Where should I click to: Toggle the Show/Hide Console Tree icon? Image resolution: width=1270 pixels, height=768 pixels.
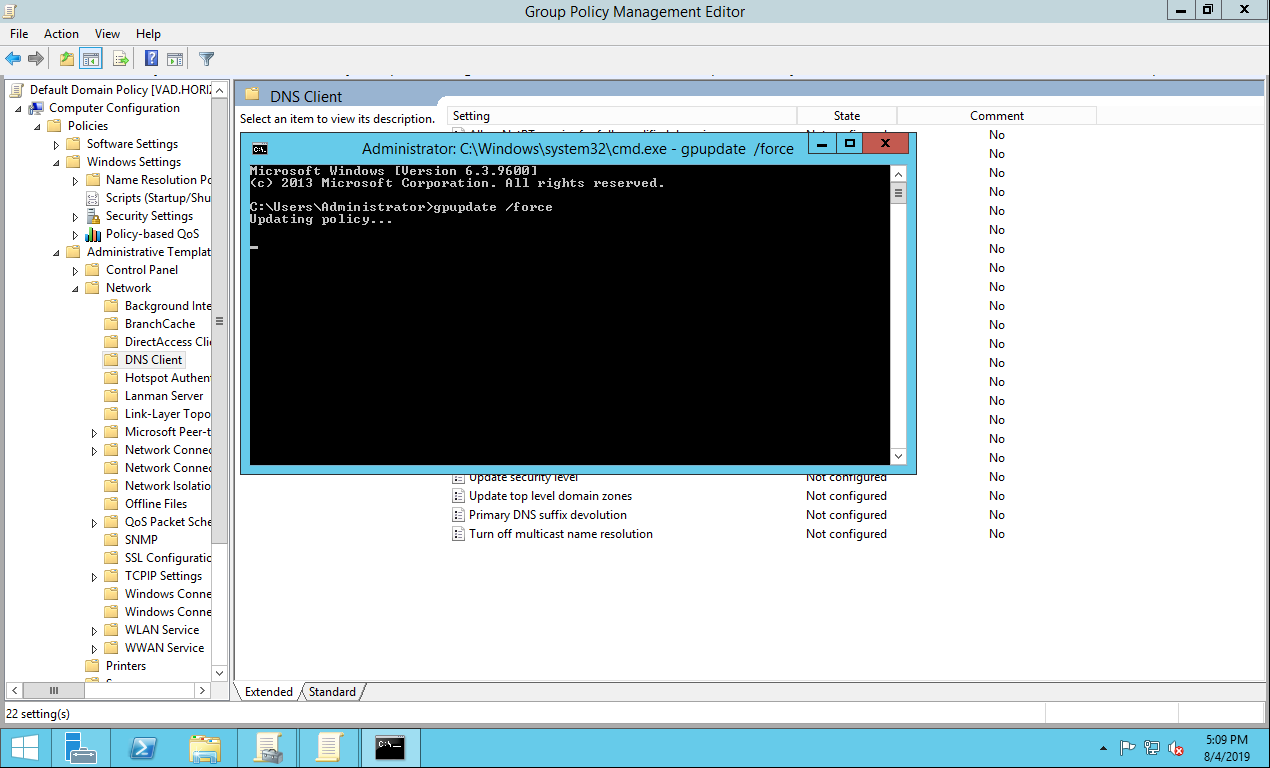click(91, 59)
